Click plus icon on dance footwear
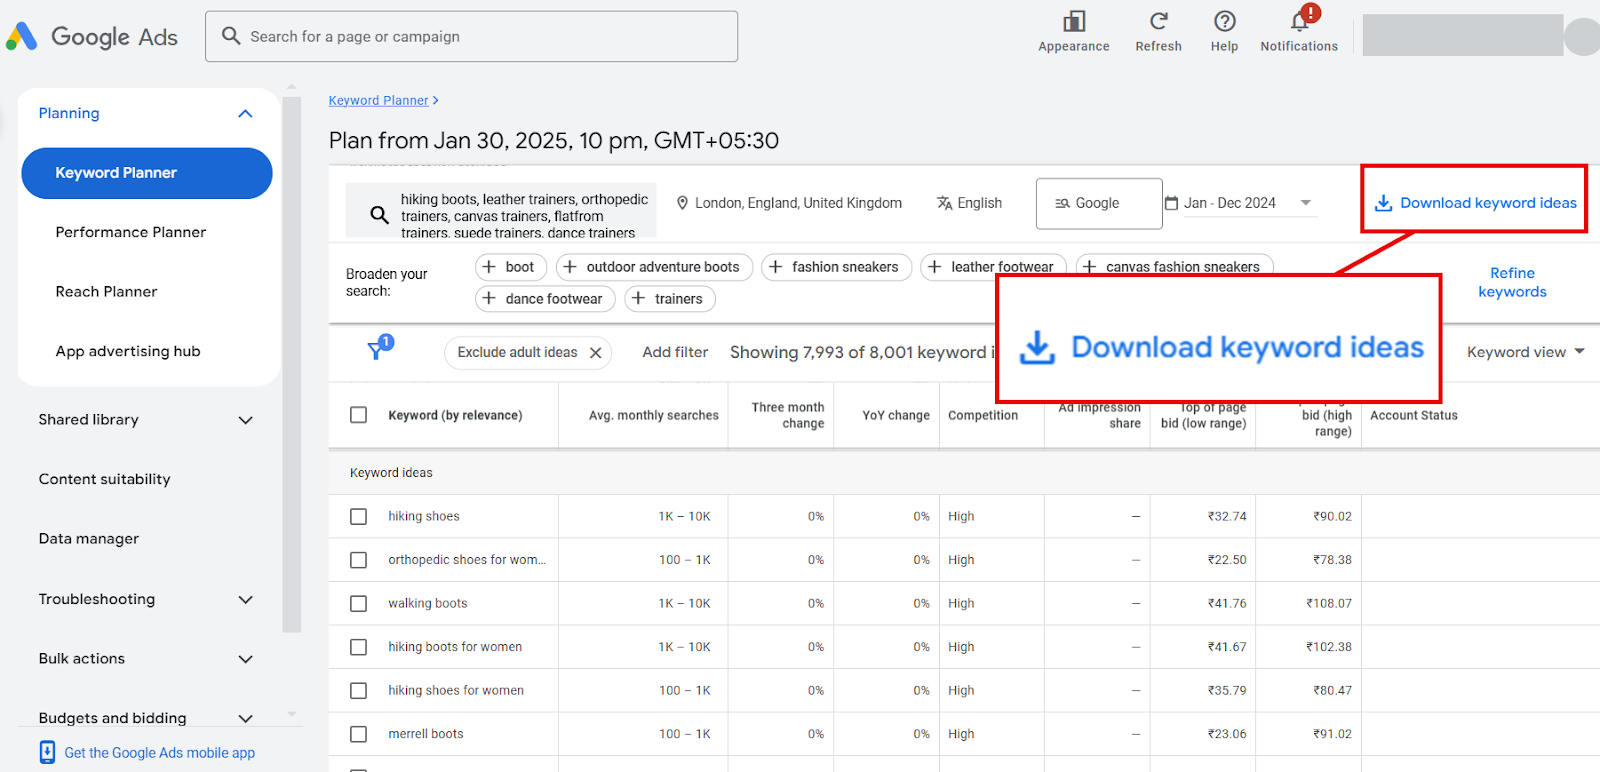Image resolution: width=1600 pixels, height=772 pixels. [489, 299]
